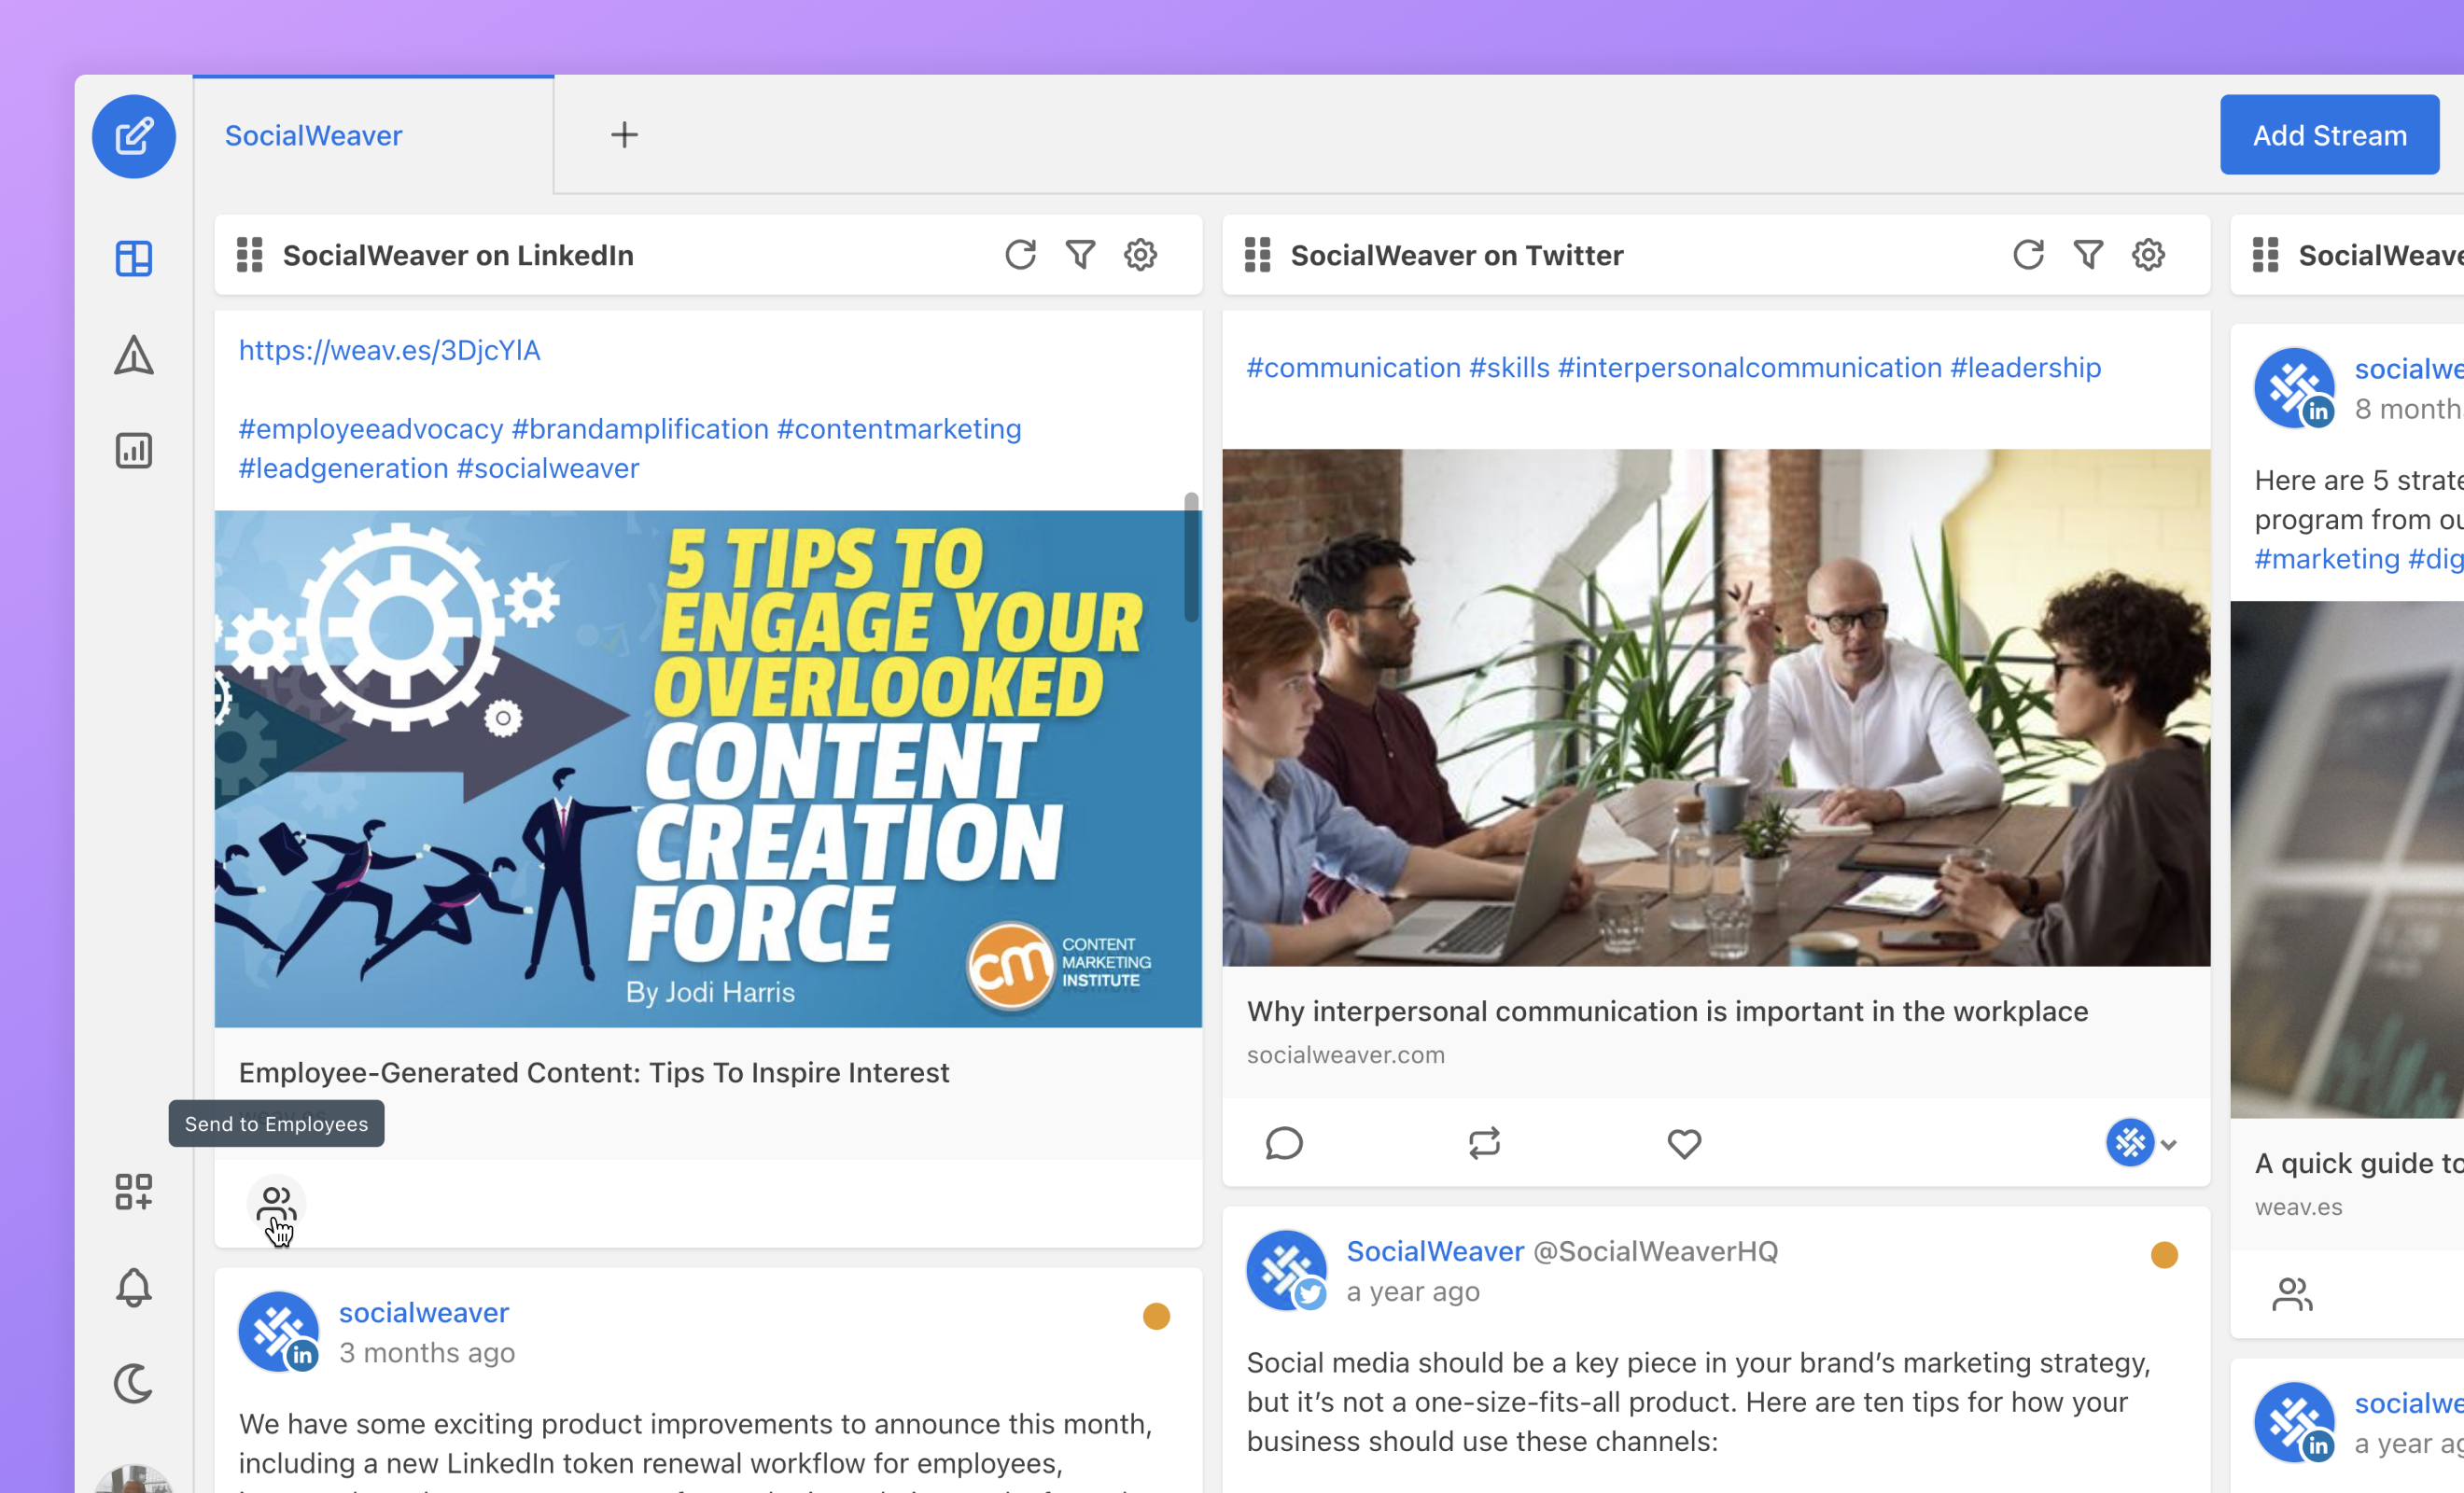Click LinkedIn stream scrollbar thumb

[x=1191, y=556]
